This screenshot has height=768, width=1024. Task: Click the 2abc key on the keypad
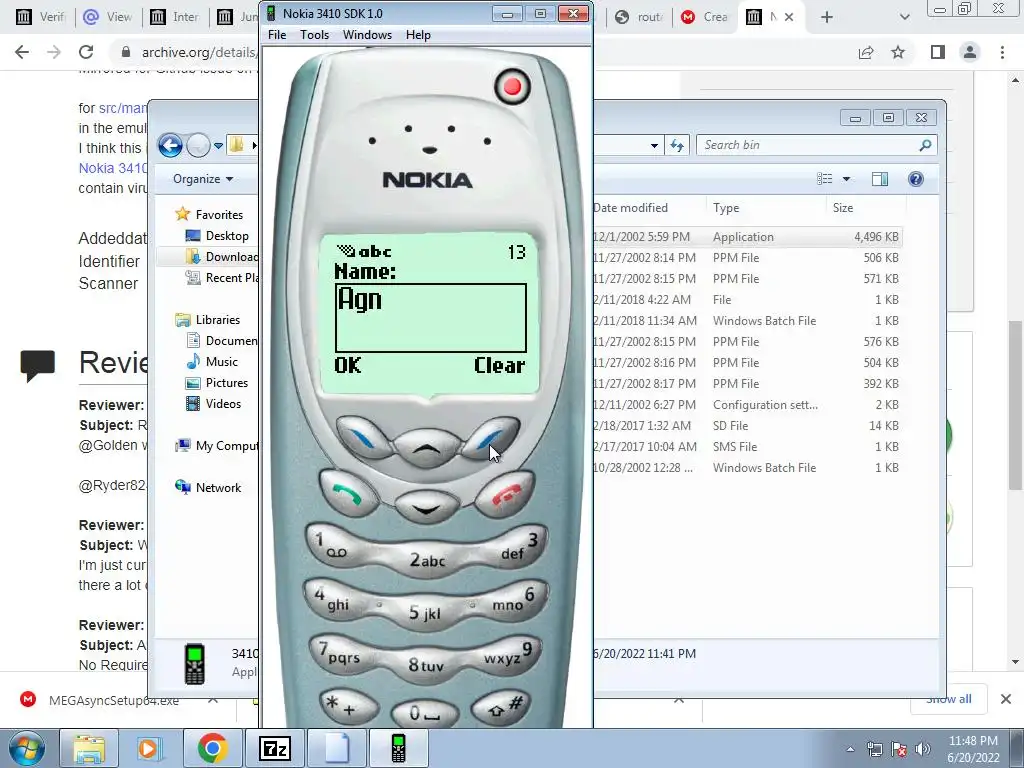(427, 560)
